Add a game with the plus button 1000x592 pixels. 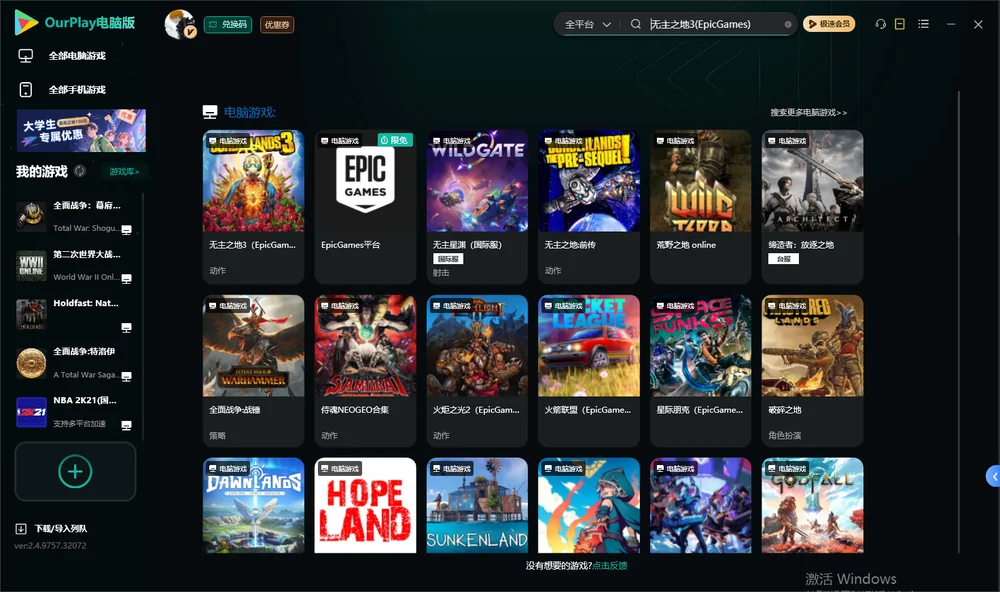point(75,471)
